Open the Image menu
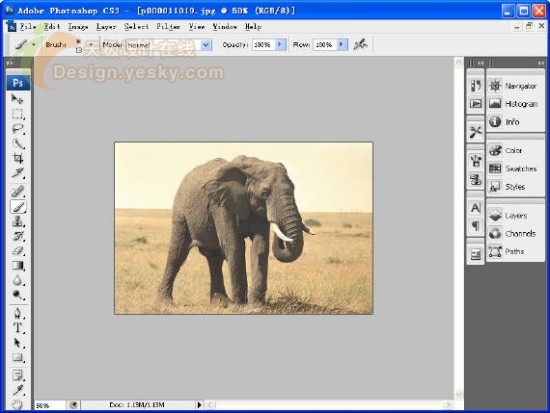This screenshot has width=550, height=413. pyautogui.click(x=78, y=27)
